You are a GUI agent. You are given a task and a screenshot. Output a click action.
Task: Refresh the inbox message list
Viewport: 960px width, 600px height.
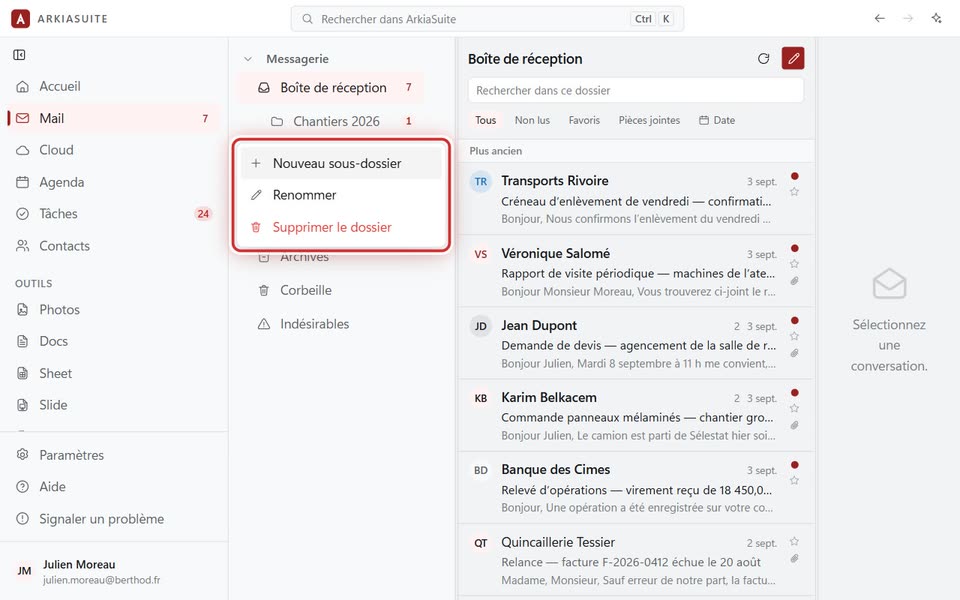(763, 59)
